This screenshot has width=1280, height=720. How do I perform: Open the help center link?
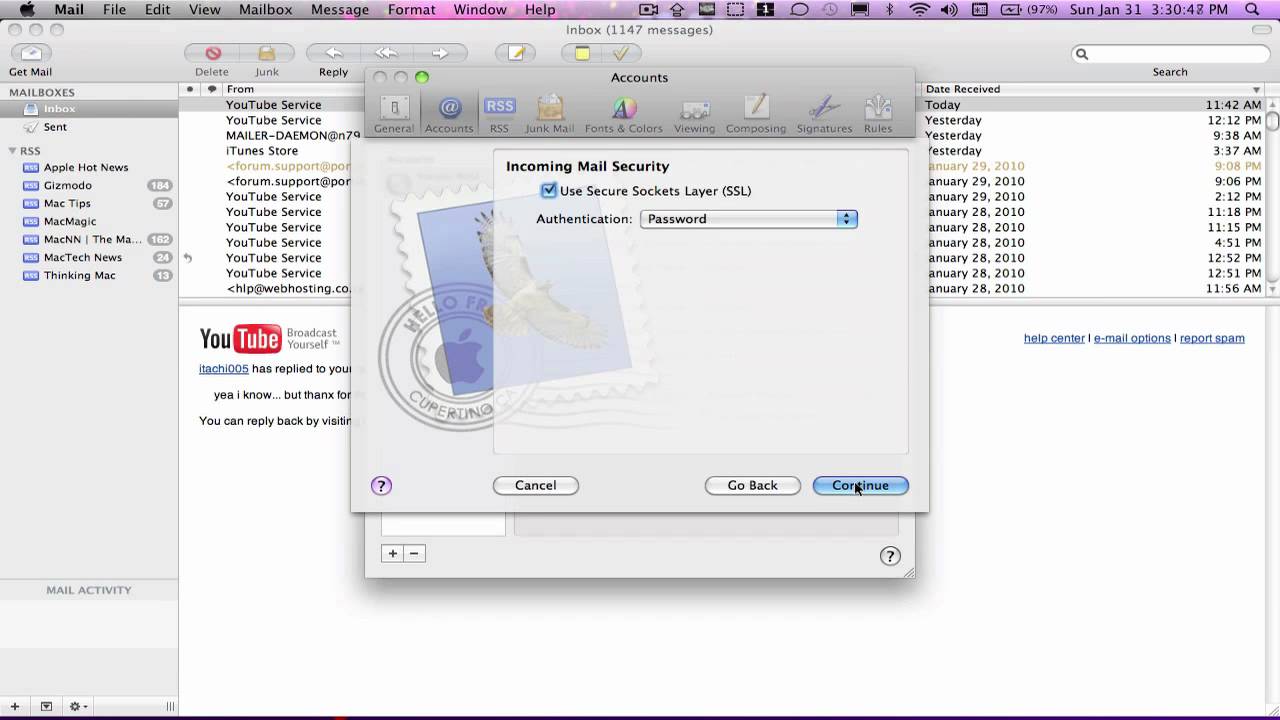click(x=1054, y=338)
